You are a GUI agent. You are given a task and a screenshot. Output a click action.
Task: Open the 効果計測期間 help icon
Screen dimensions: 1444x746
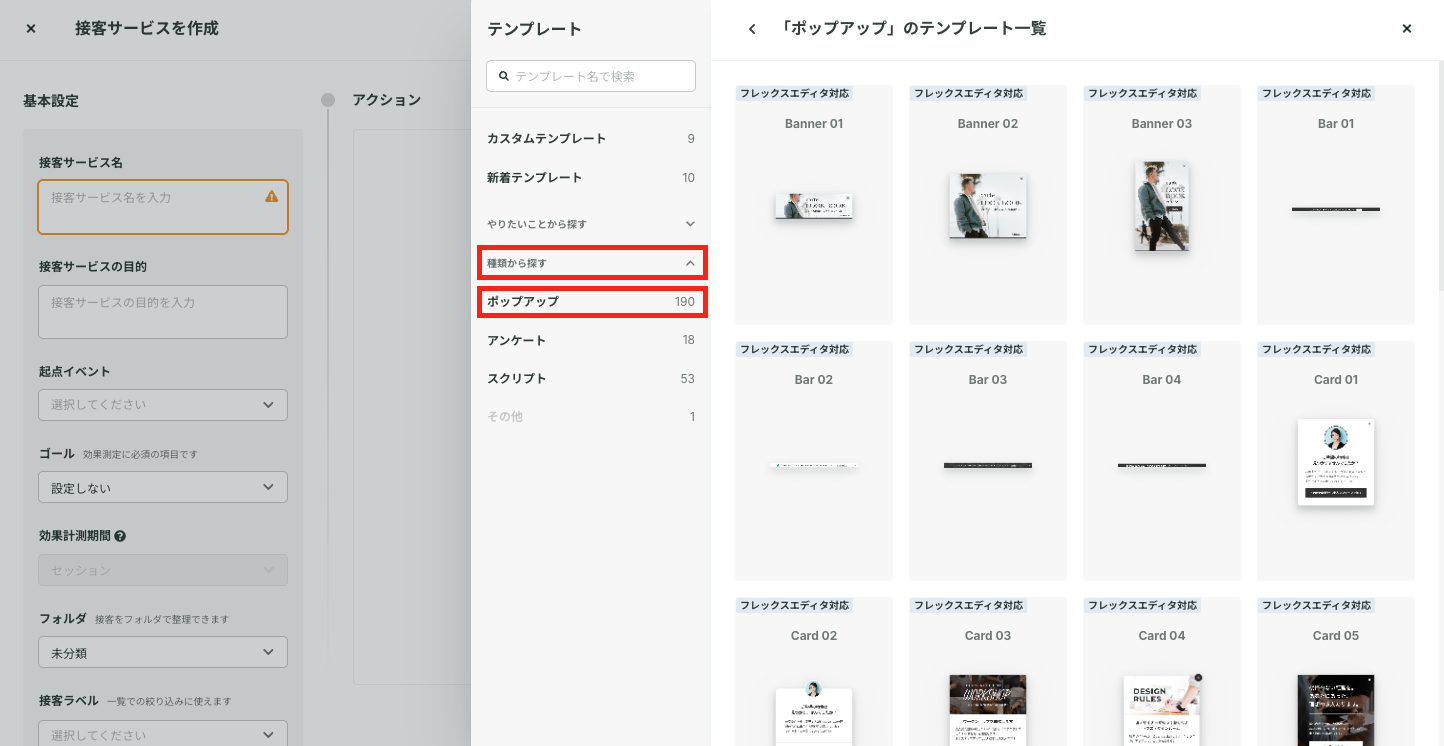[120, 536]
